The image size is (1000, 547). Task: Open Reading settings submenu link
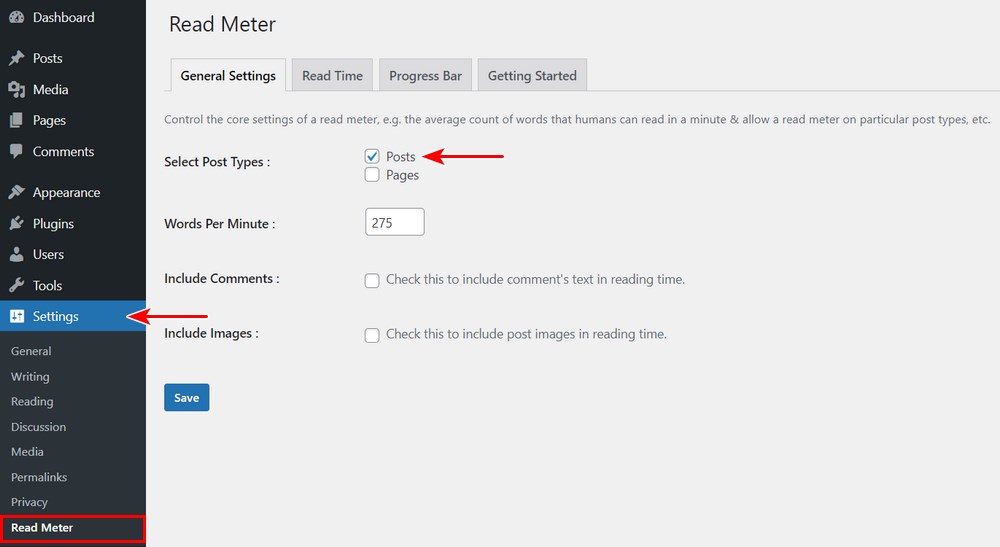coord(32,402)
